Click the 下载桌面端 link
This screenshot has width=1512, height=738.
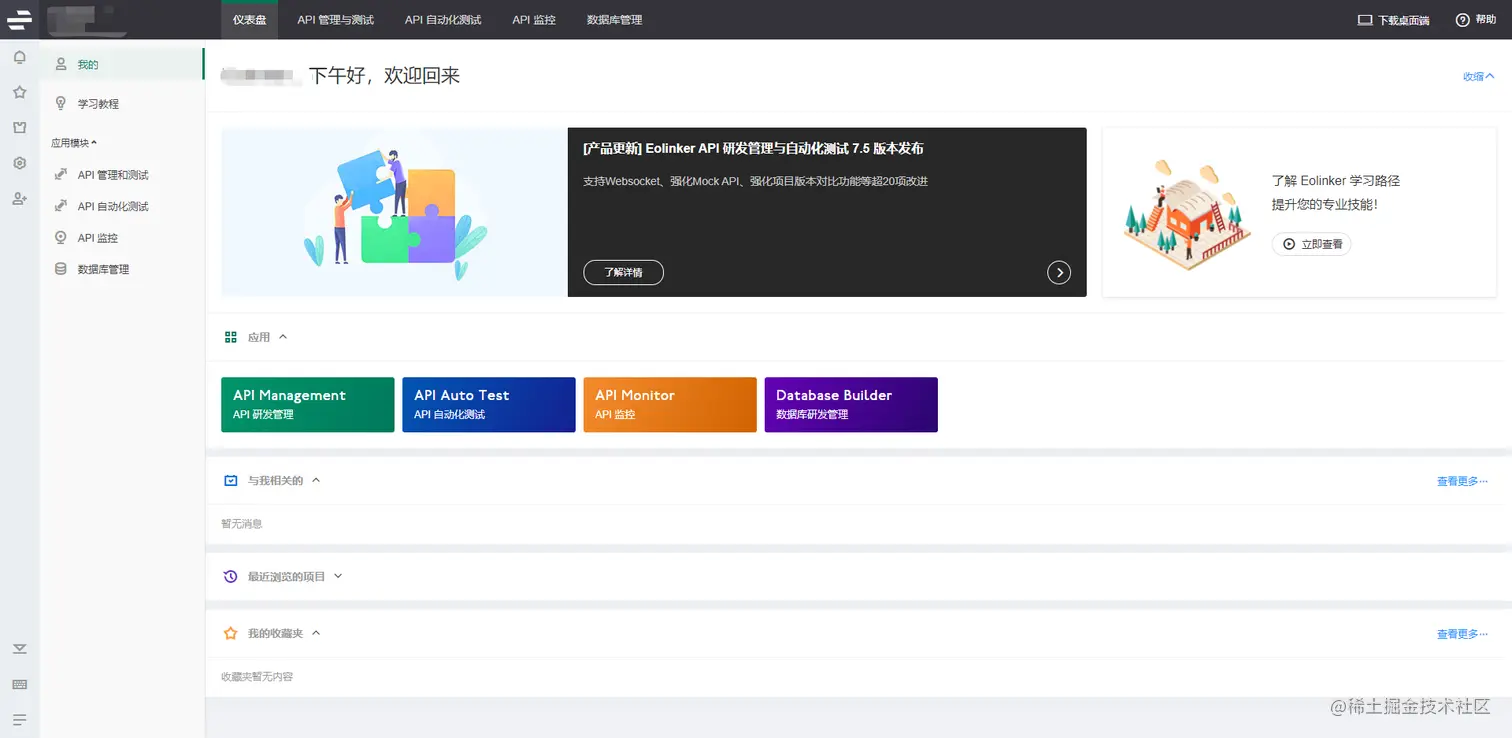tap(1403, 20)
